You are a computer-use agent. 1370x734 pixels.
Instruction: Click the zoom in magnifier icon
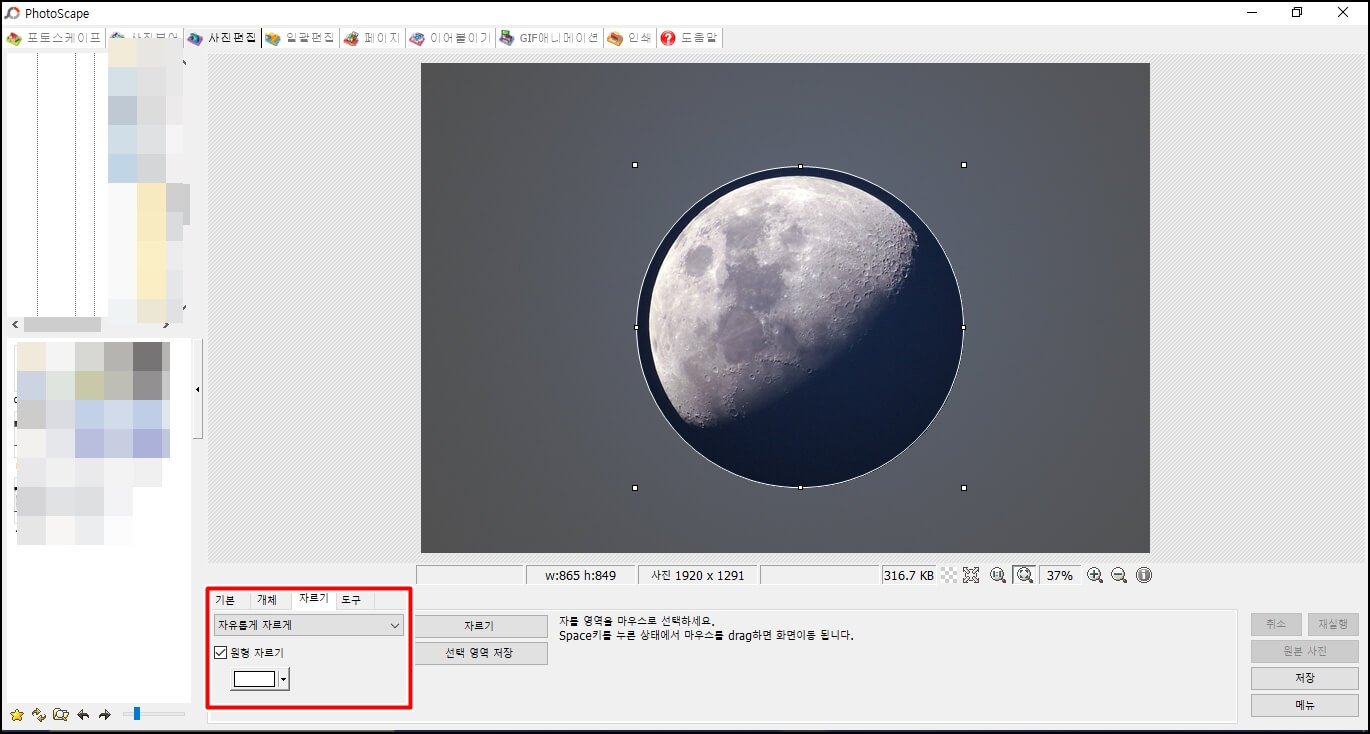1095,575
